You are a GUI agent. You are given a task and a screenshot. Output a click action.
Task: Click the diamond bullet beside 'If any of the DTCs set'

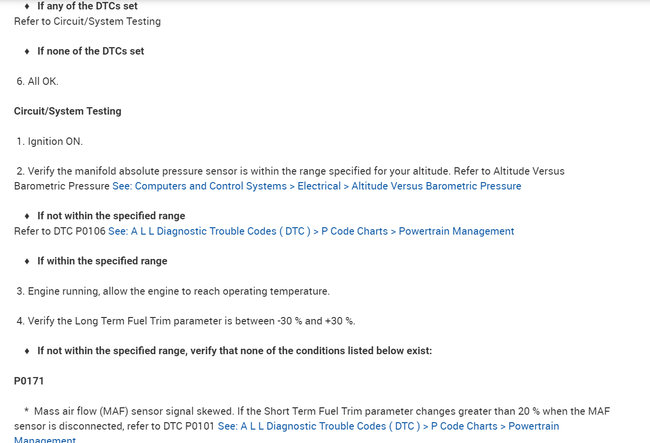pos(27,6)
